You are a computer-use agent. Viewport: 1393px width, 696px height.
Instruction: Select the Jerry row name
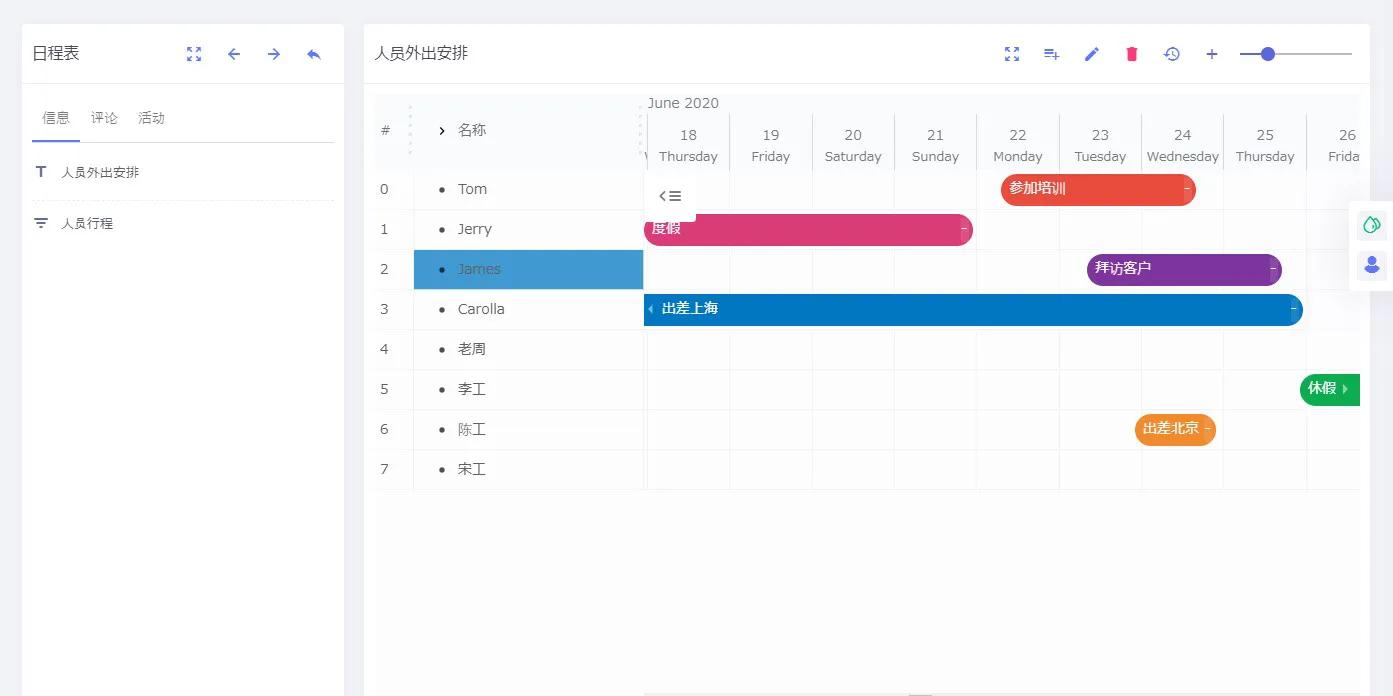coord(475,229)
